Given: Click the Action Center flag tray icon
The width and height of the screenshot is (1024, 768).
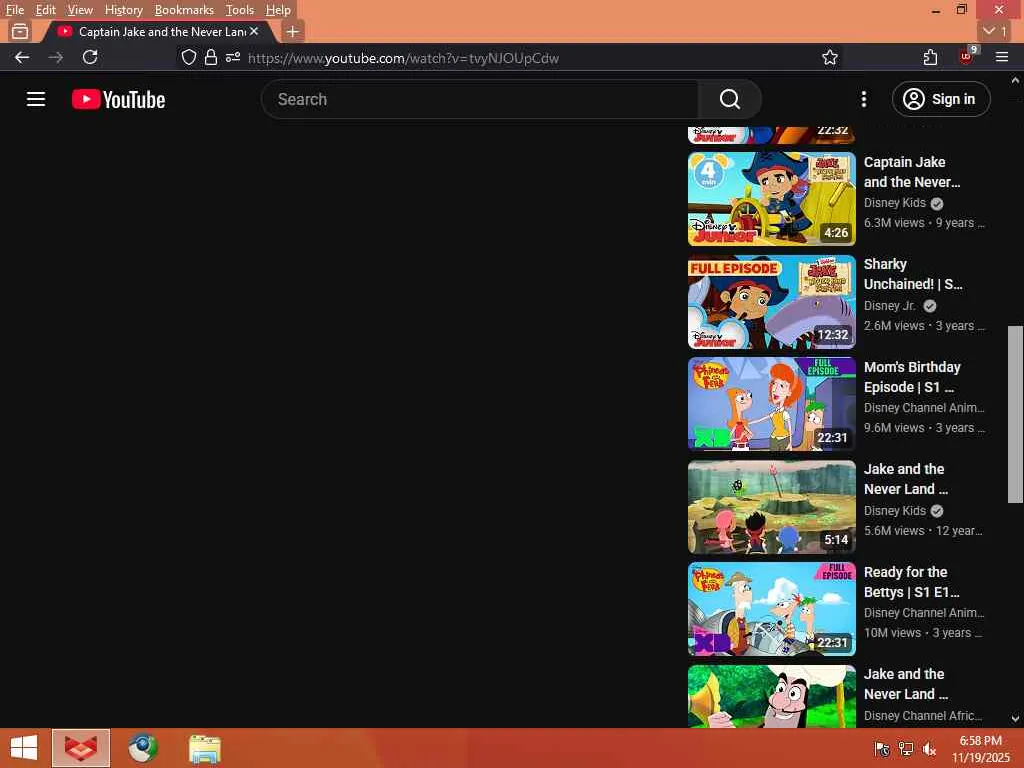Looking at the screenshot, I should click(x=882, y=749).
